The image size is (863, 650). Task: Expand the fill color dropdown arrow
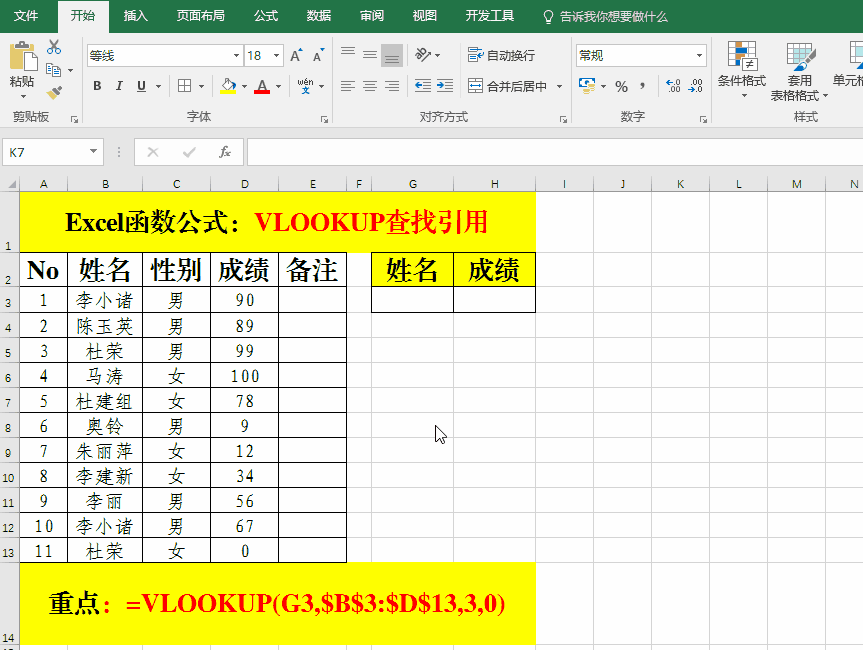pyautogui.click(x=244, y=86)
